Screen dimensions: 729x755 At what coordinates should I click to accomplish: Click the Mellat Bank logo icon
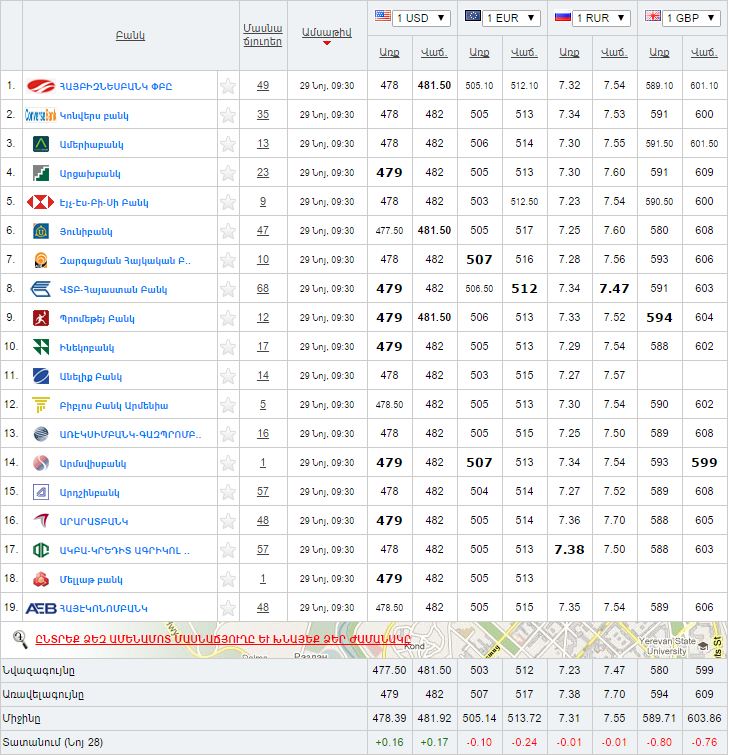pyautogui.click(x=42, y=579)
